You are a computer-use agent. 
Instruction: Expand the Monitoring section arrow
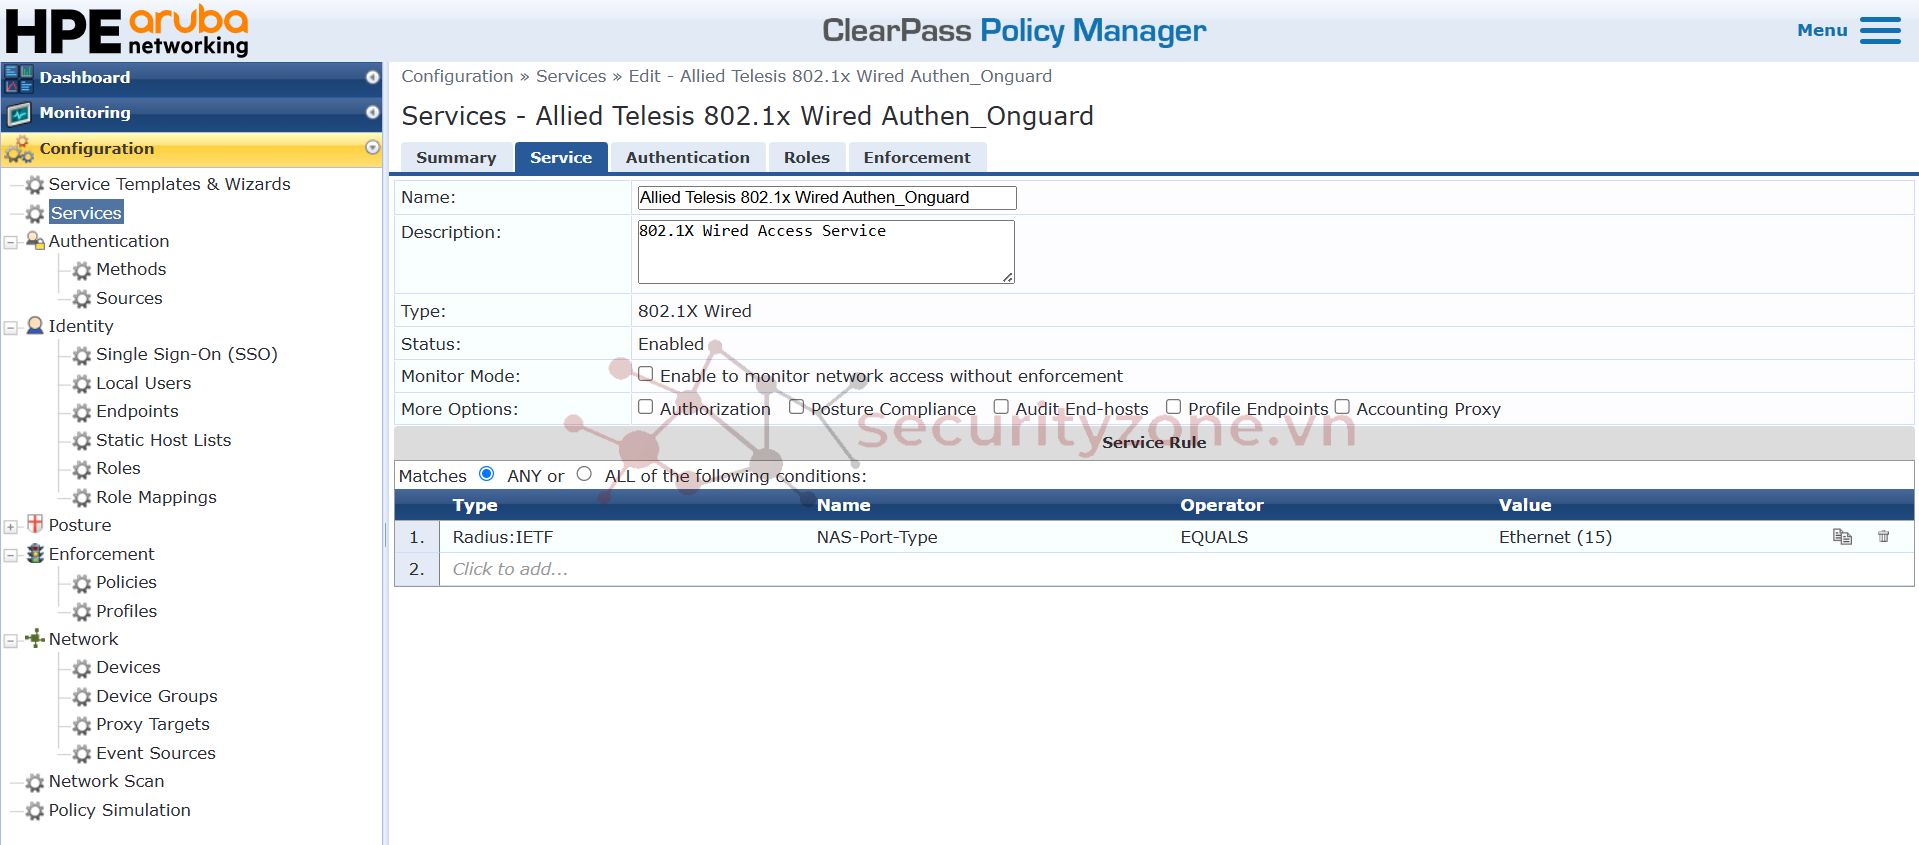[x=372, y=112]
